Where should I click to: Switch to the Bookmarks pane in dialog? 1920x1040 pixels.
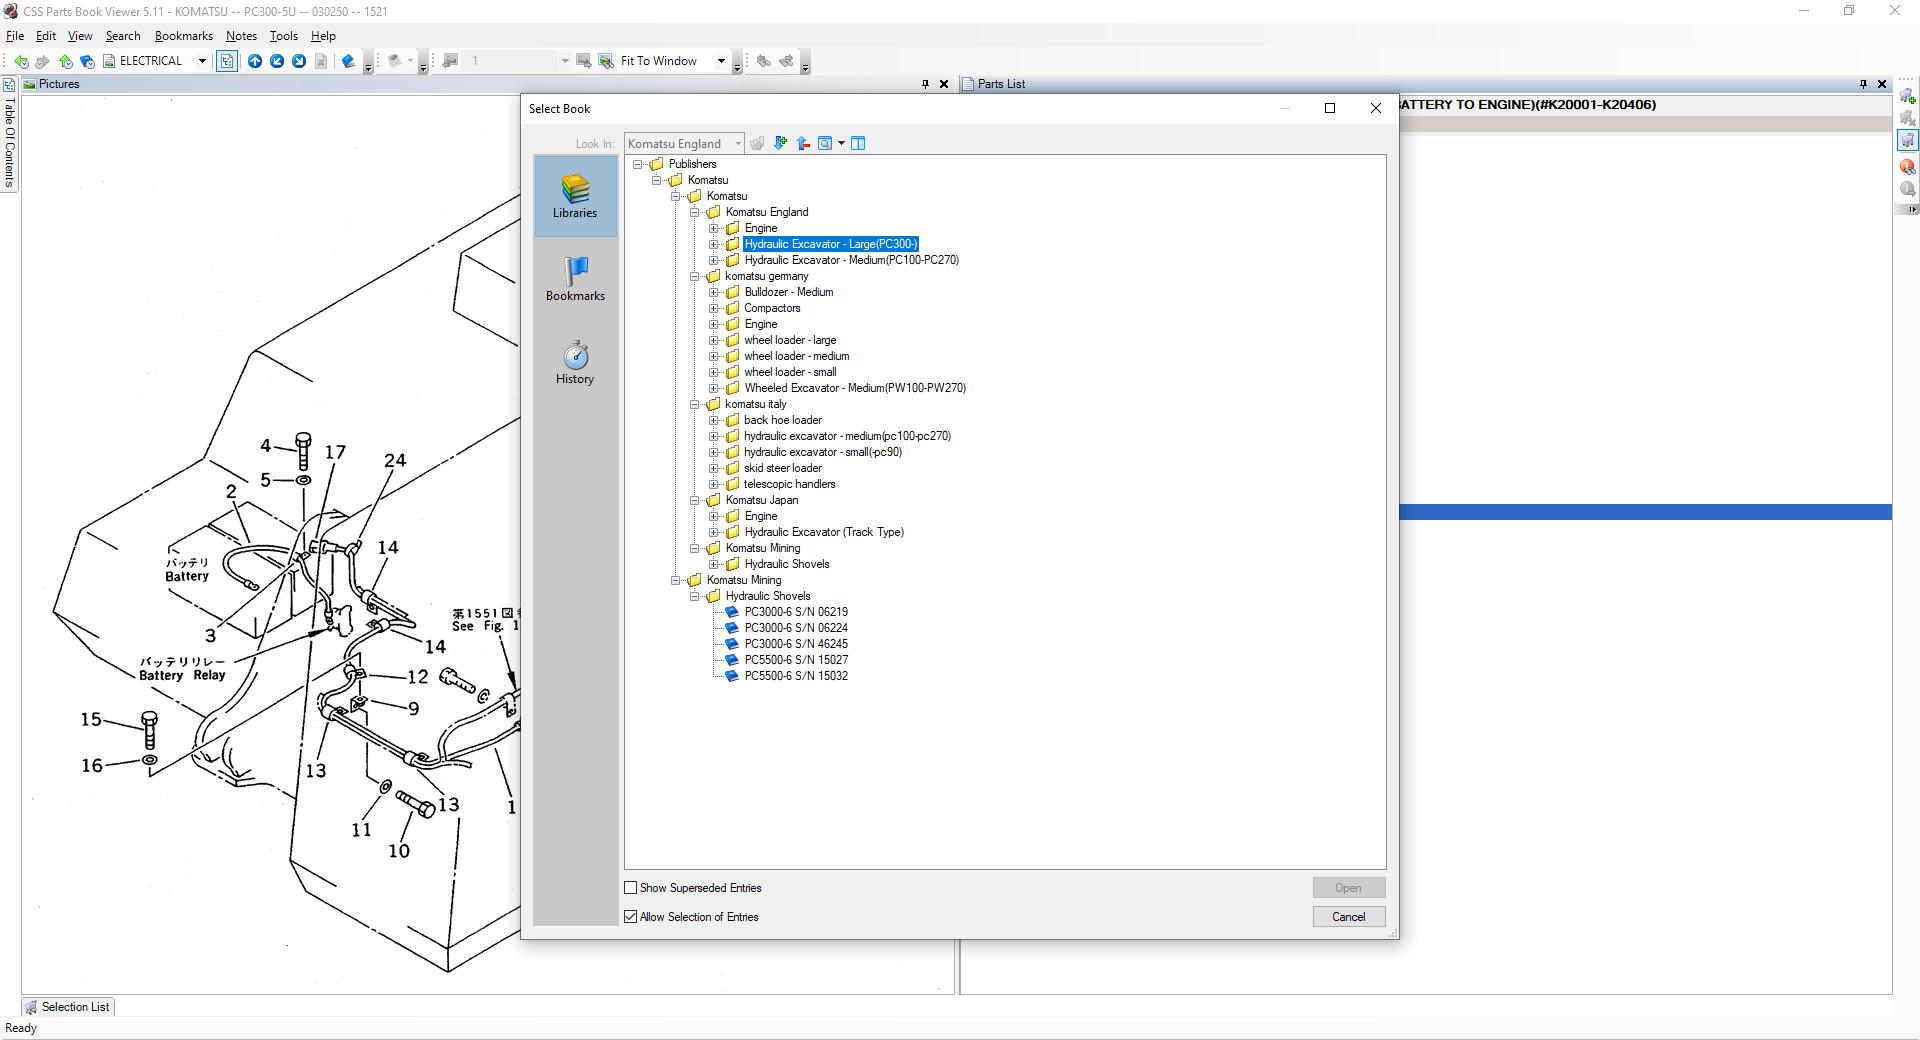[x=575, y=279]
